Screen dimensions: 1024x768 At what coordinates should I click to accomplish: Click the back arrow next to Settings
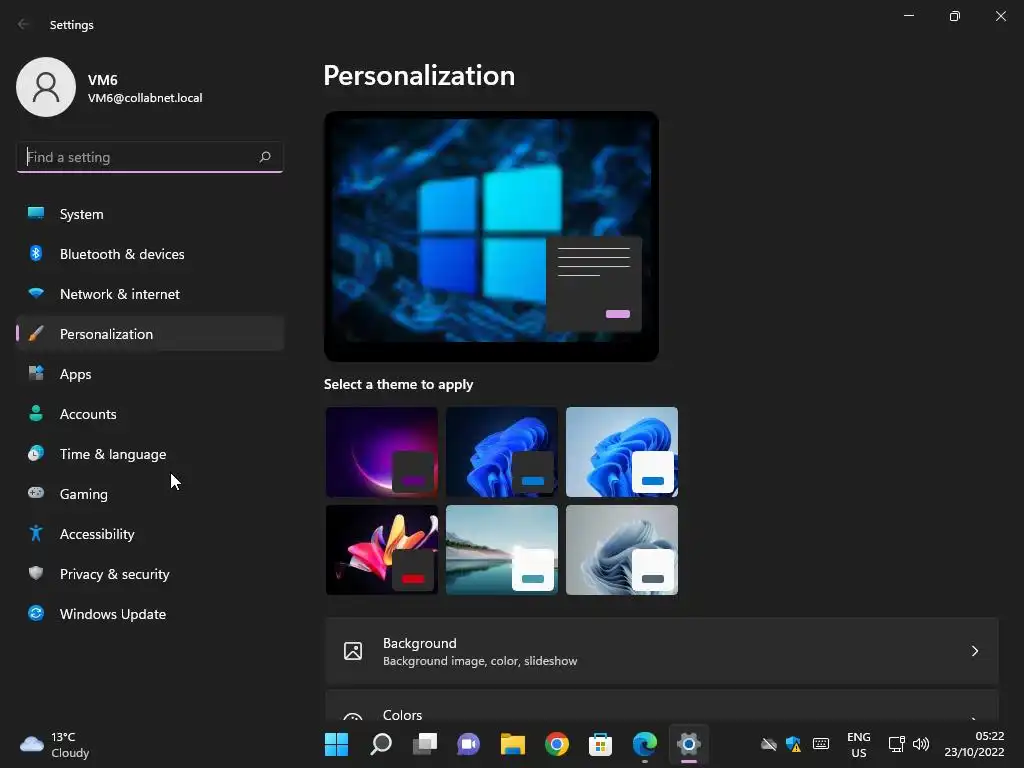[x=24, y=24]
